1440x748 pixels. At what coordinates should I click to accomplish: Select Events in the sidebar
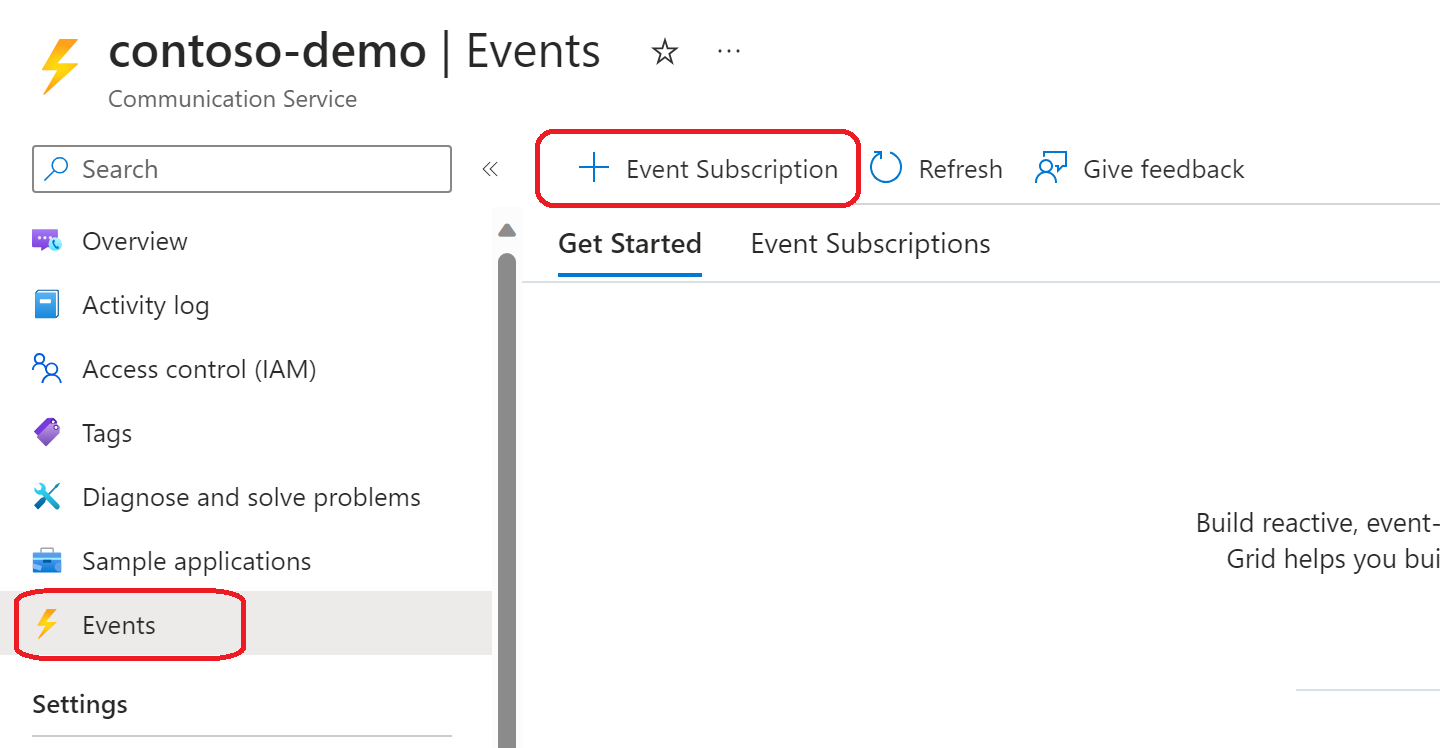119,625
